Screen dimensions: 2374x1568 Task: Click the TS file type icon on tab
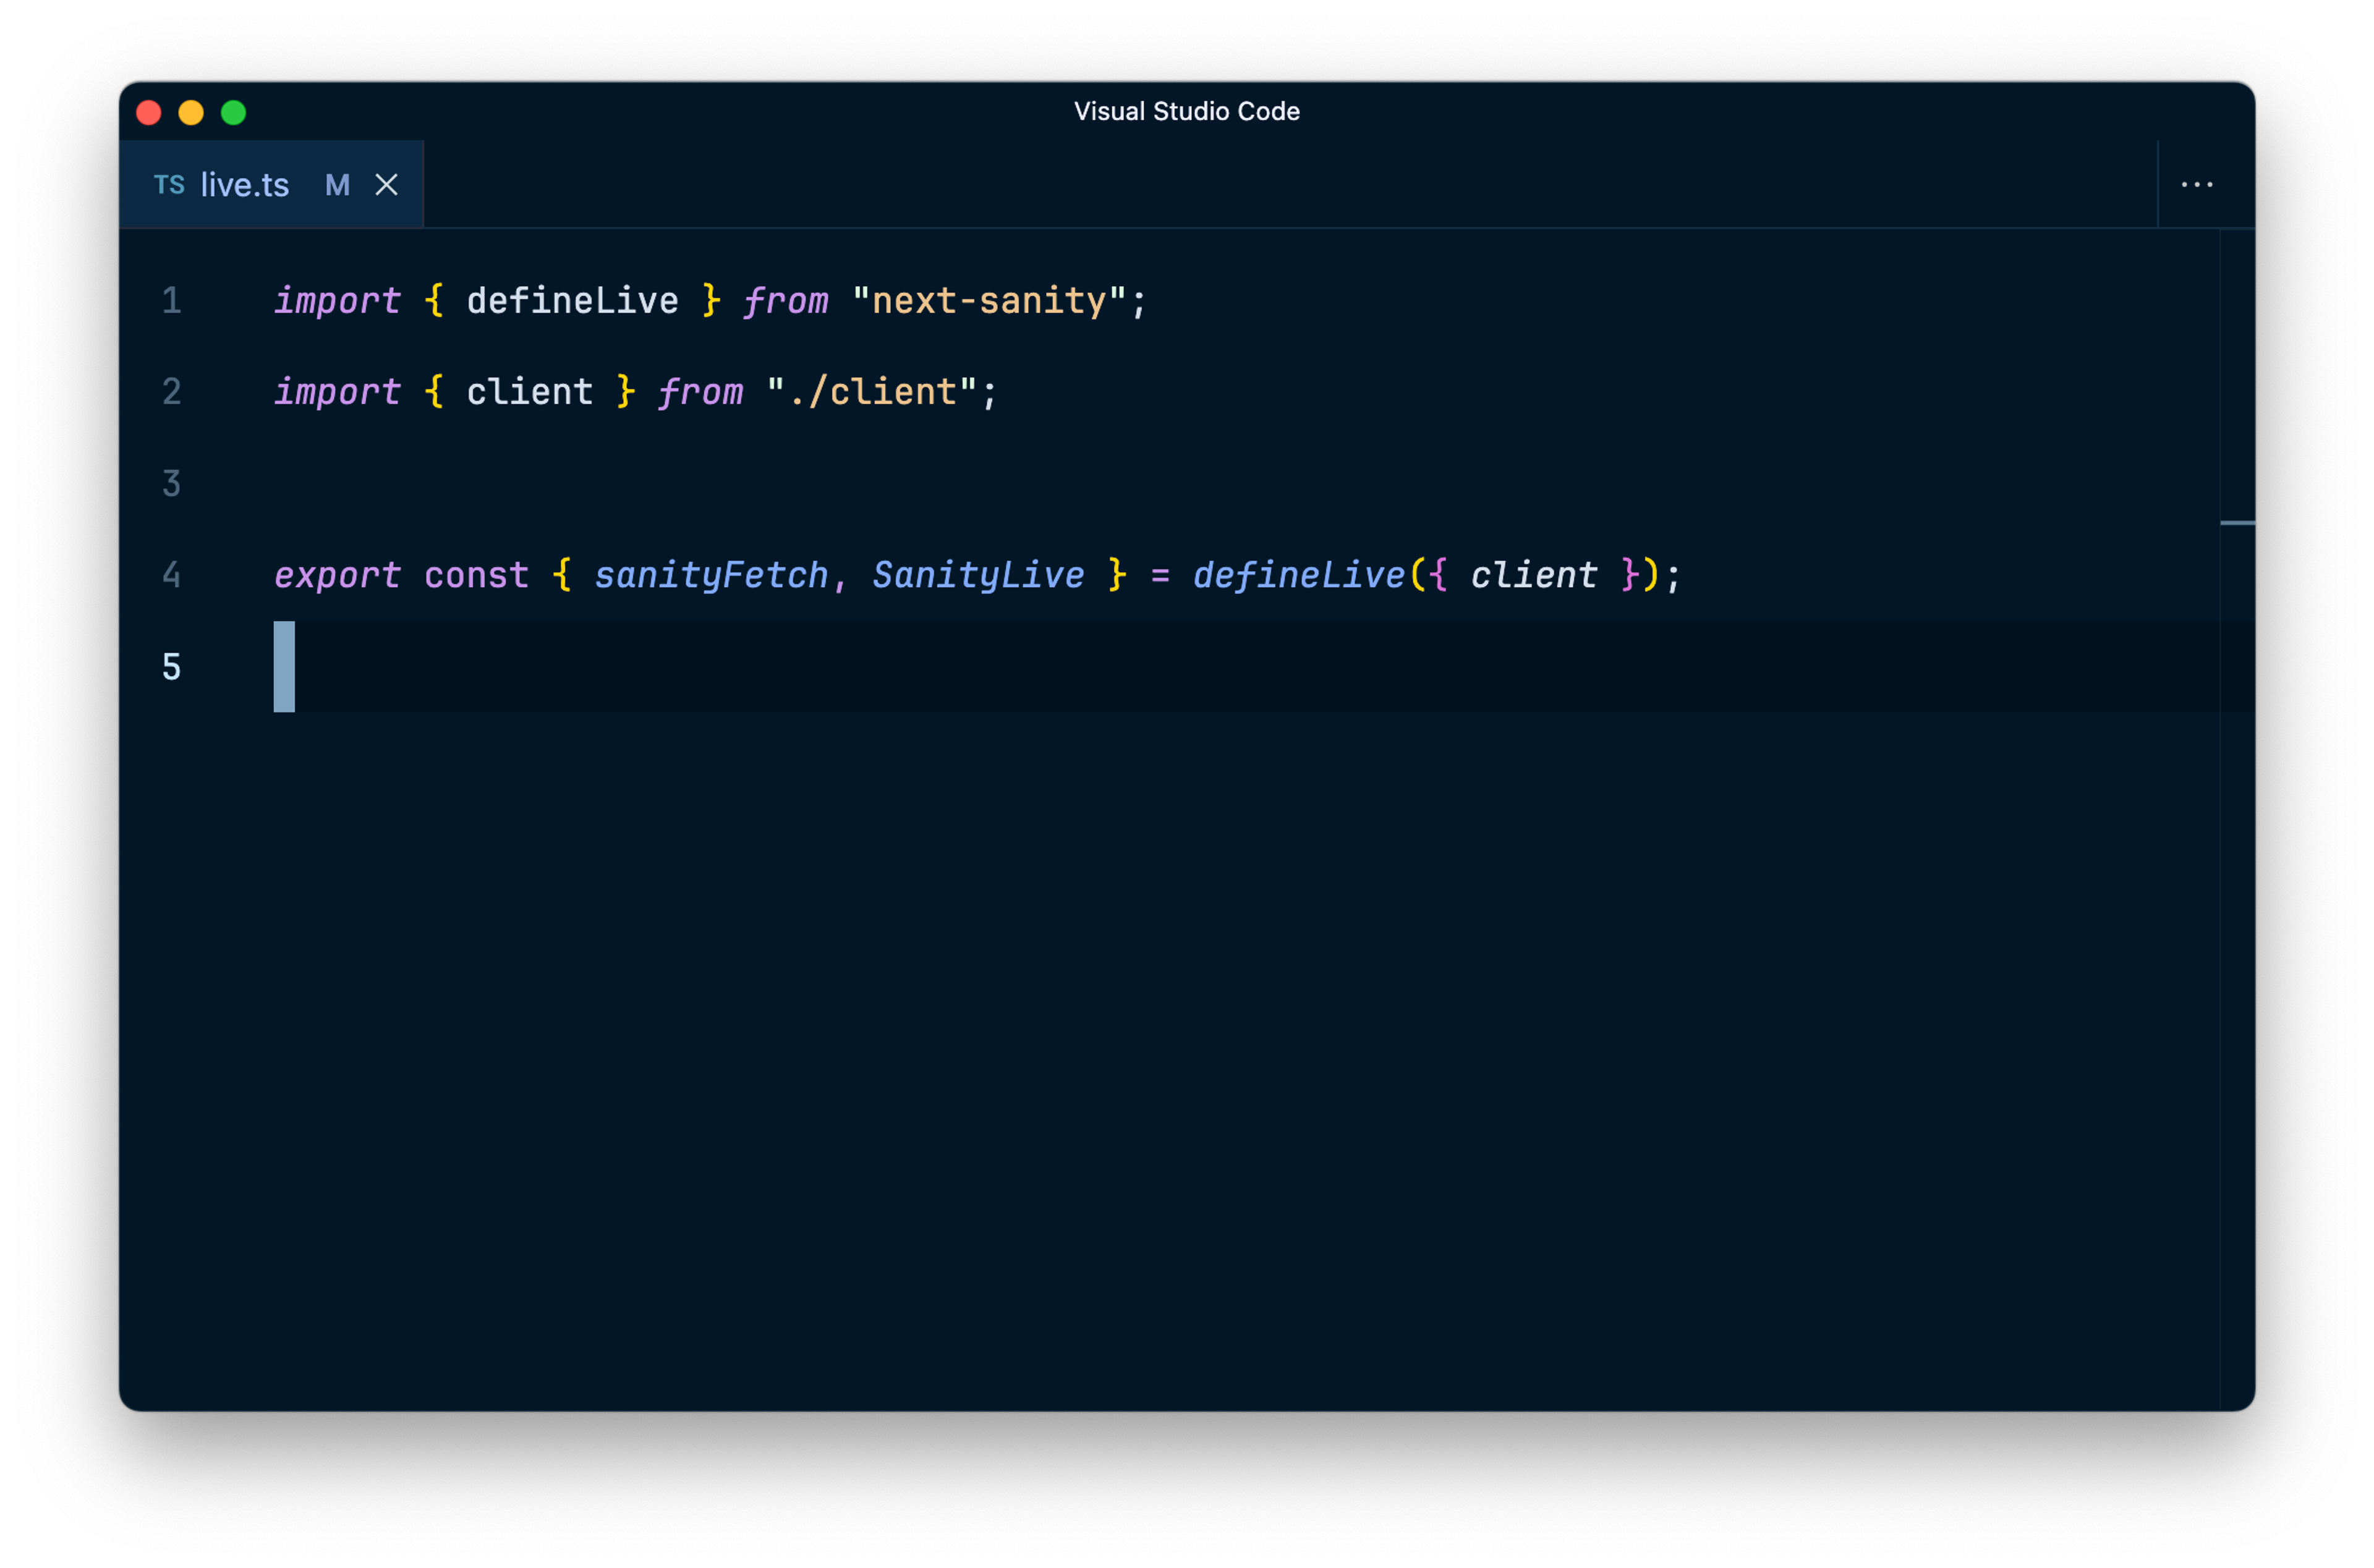pyautogui.click(x=169, y=185)
